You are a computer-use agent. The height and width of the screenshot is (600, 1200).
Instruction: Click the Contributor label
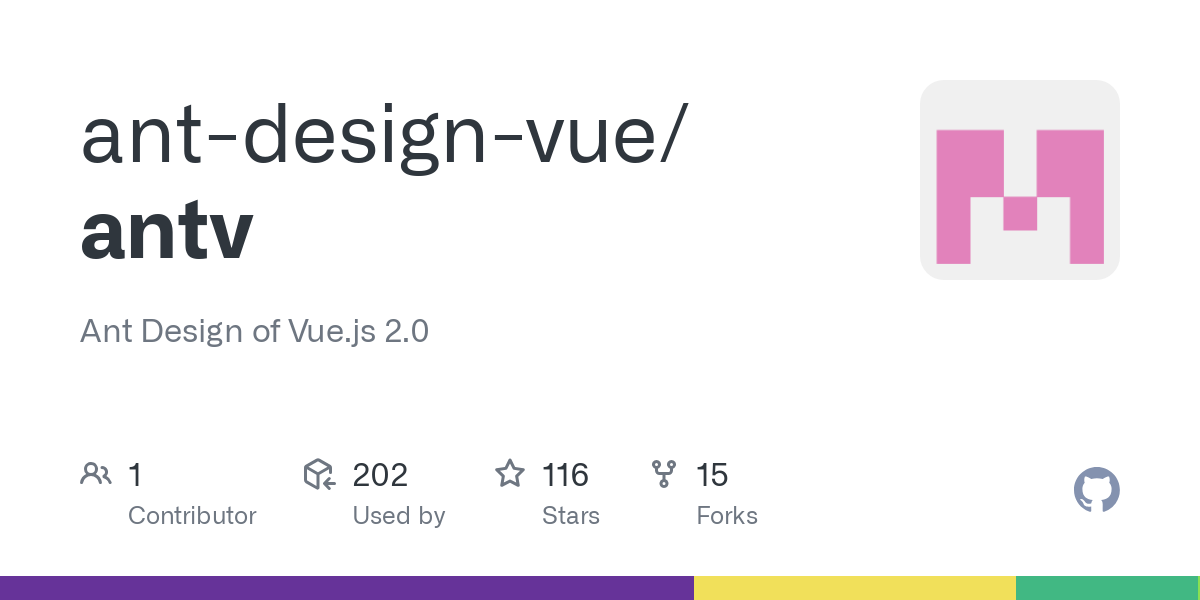point(192,516)
